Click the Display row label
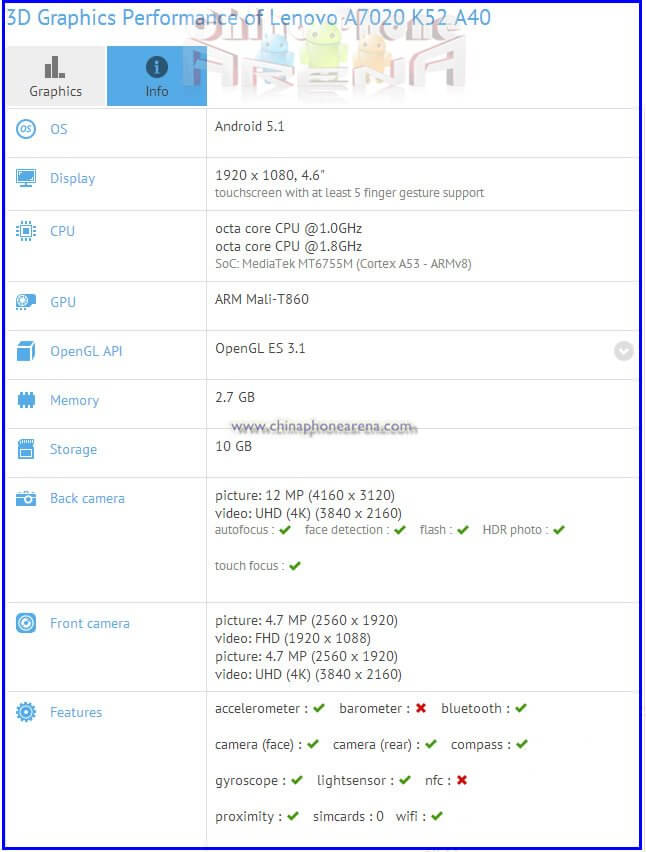The height and width of the screenshot is (852, 646). (72, 179)
